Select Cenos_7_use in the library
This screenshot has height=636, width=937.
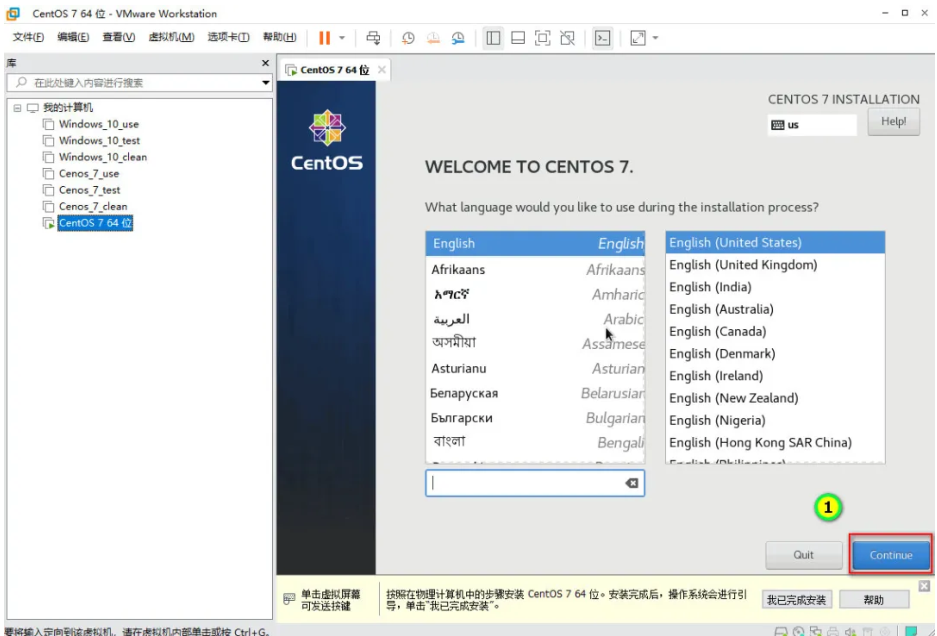(89, 173)
